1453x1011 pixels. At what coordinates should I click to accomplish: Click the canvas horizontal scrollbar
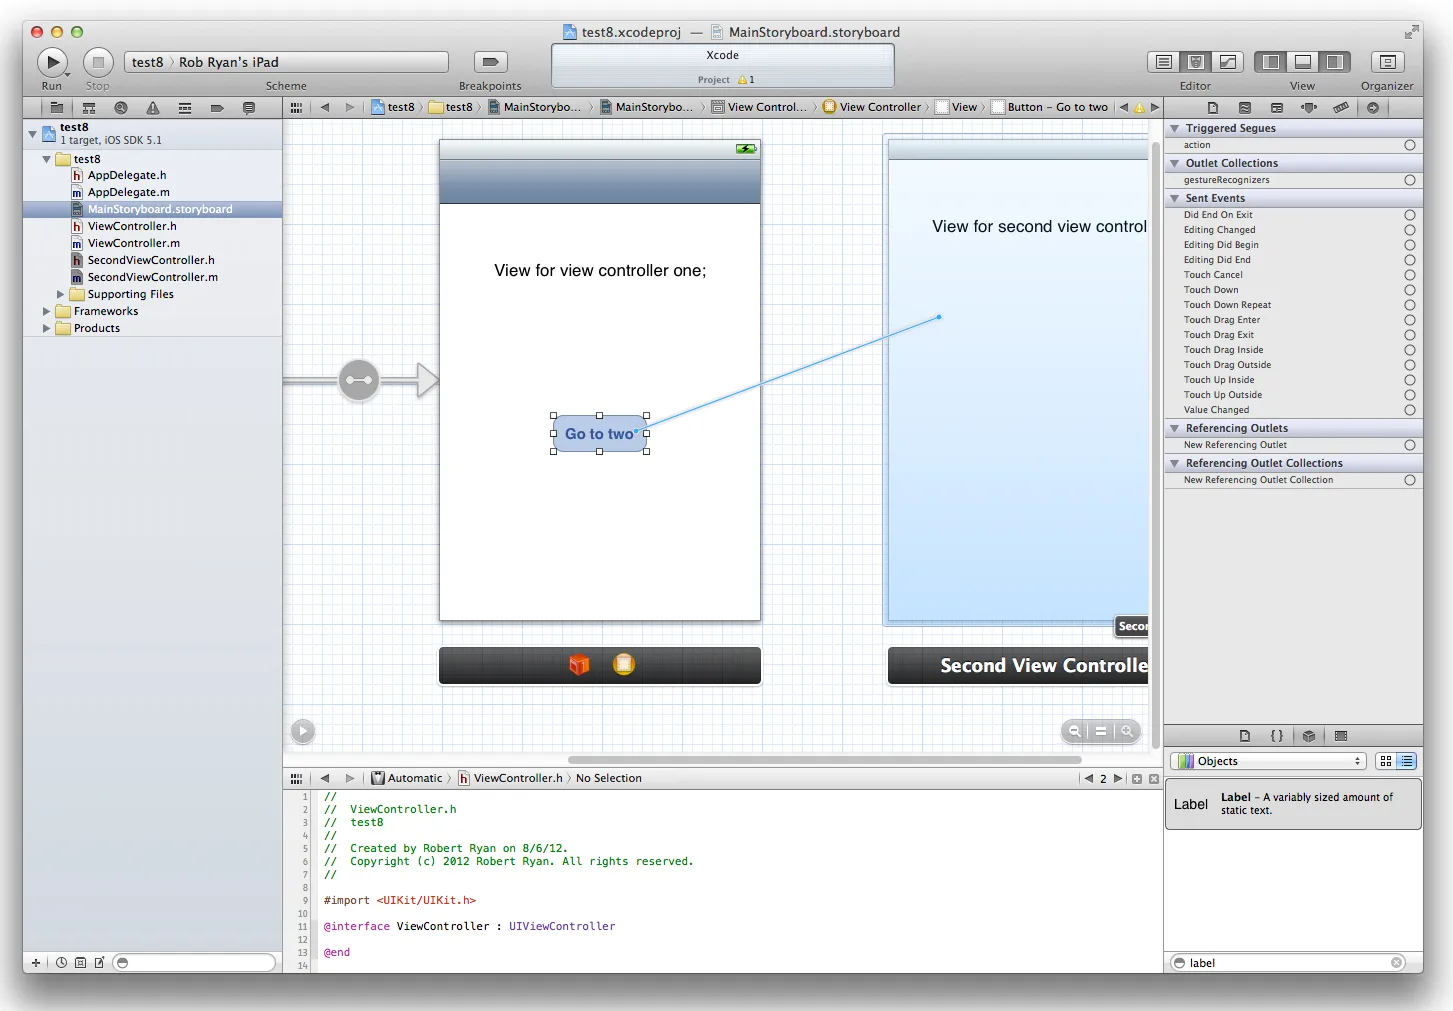(824, 760)
